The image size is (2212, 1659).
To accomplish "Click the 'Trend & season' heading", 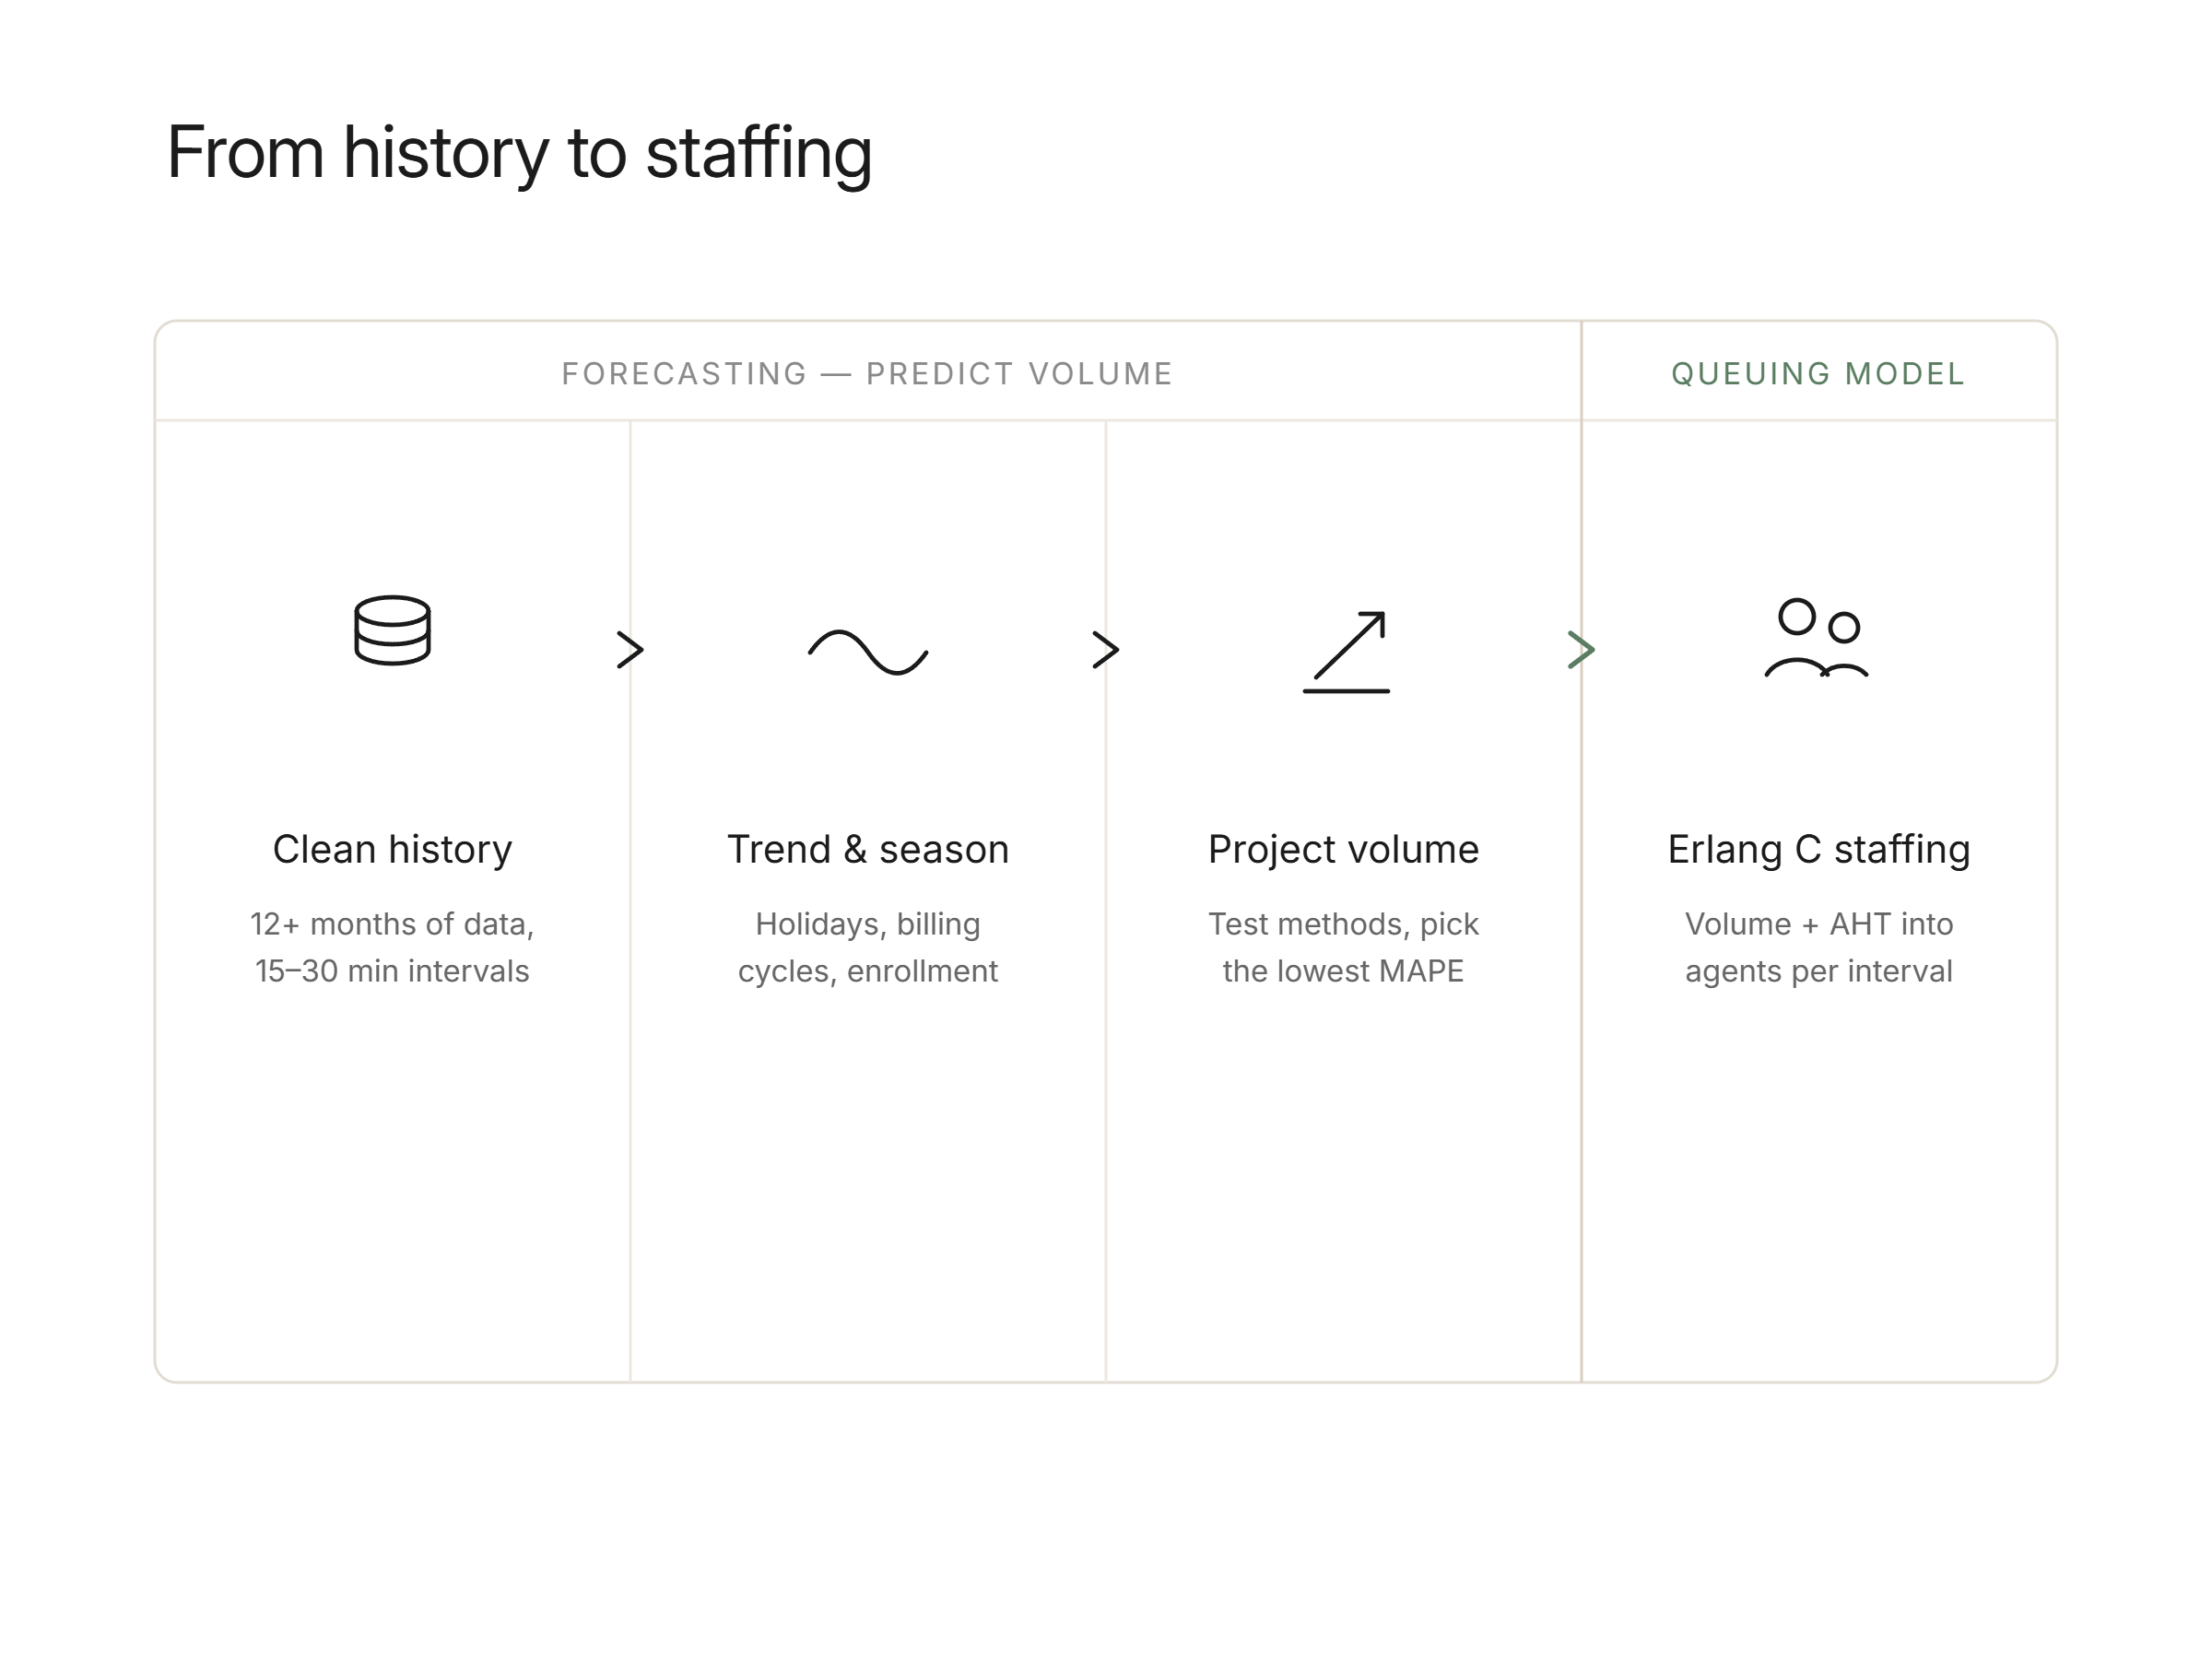I will (868, 849).
